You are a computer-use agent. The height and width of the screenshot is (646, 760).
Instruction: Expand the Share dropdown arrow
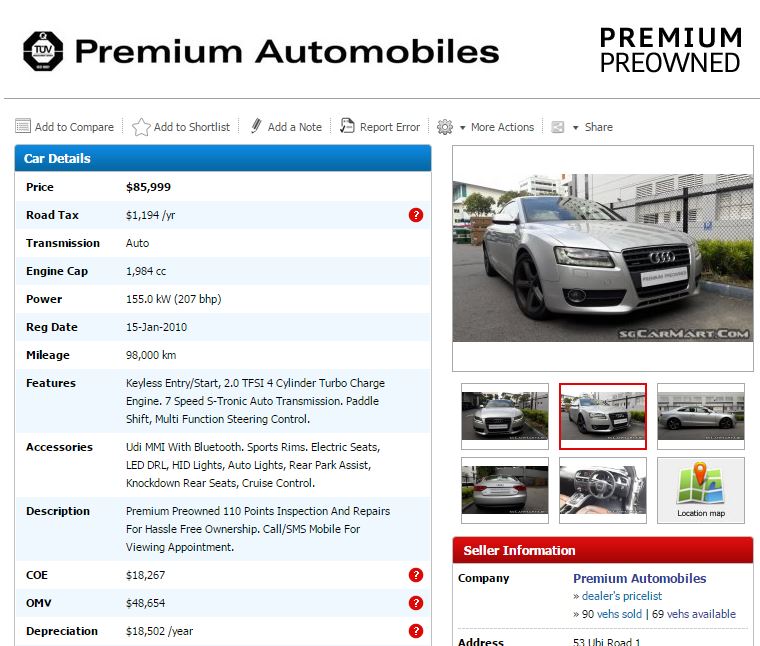coord(576,128)
